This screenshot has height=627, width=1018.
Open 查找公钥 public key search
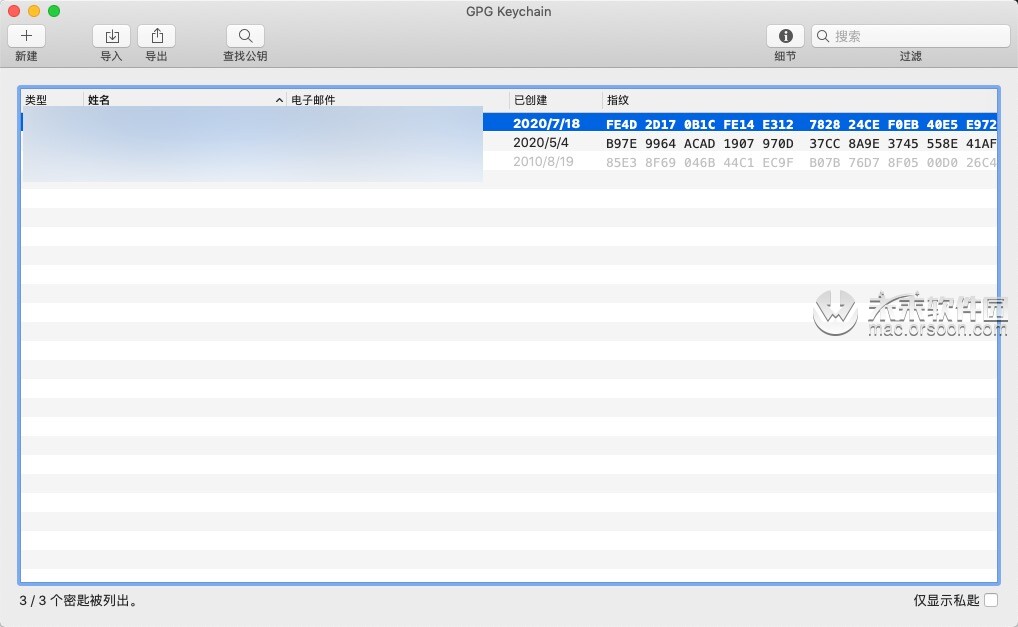coord(245,36)
